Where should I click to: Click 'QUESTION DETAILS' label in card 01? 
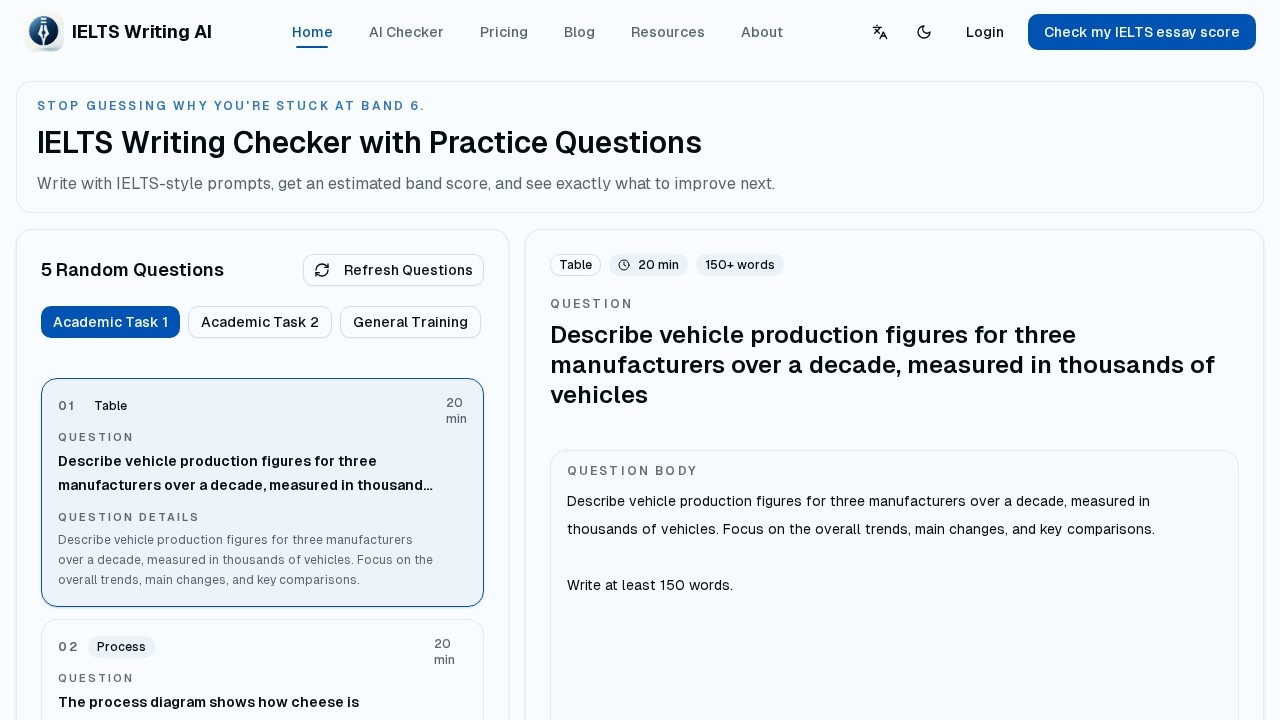pos(129,517)
